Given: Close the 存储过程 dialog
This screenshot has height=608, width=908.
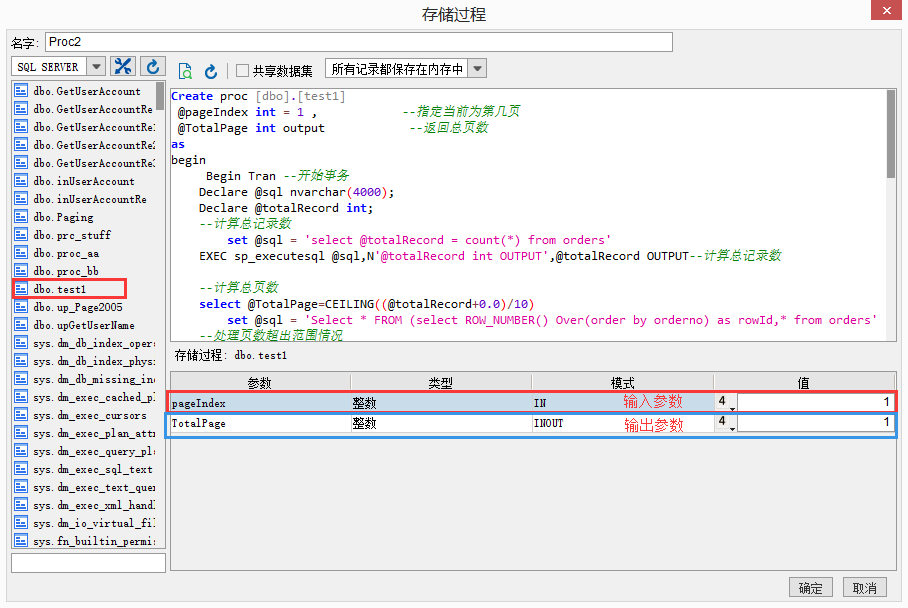Looking at the screenshot, I should (x=886, y=10).
